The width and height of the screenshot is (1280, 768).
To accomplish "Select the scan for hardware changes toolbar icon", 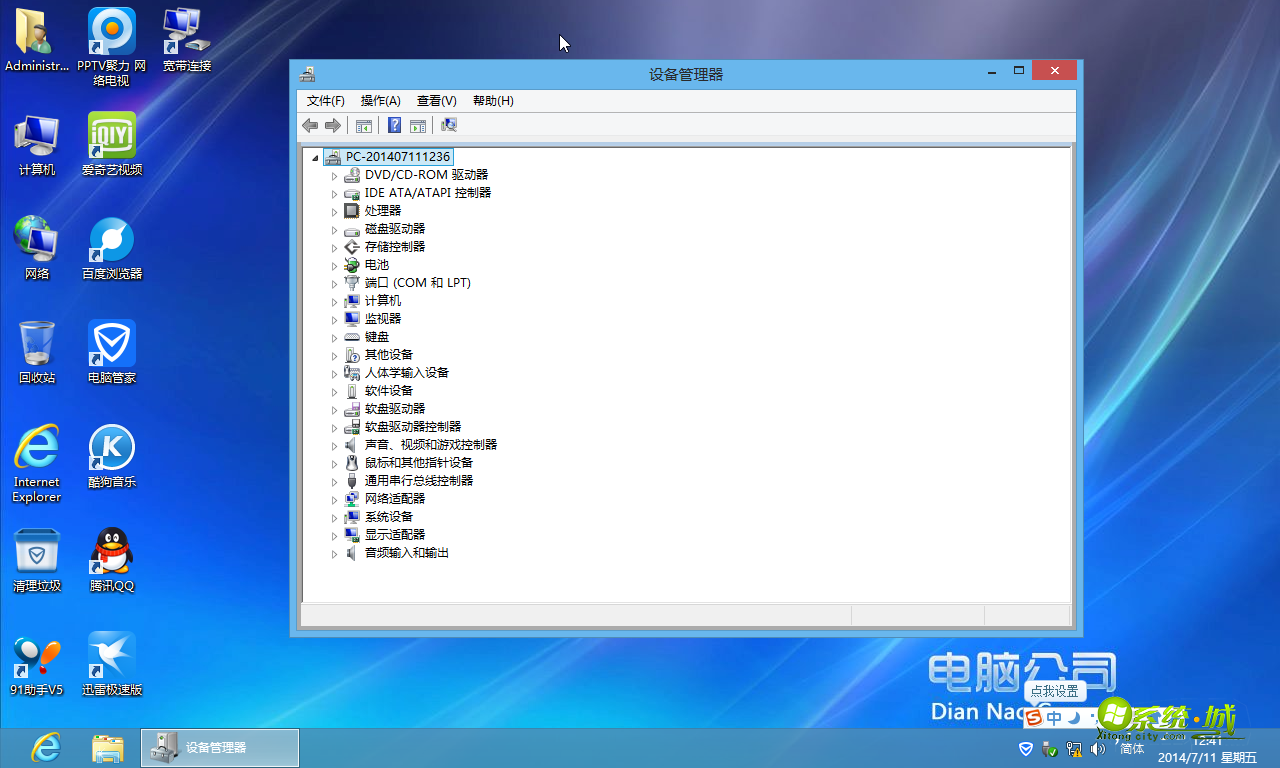I will point(448,125).
